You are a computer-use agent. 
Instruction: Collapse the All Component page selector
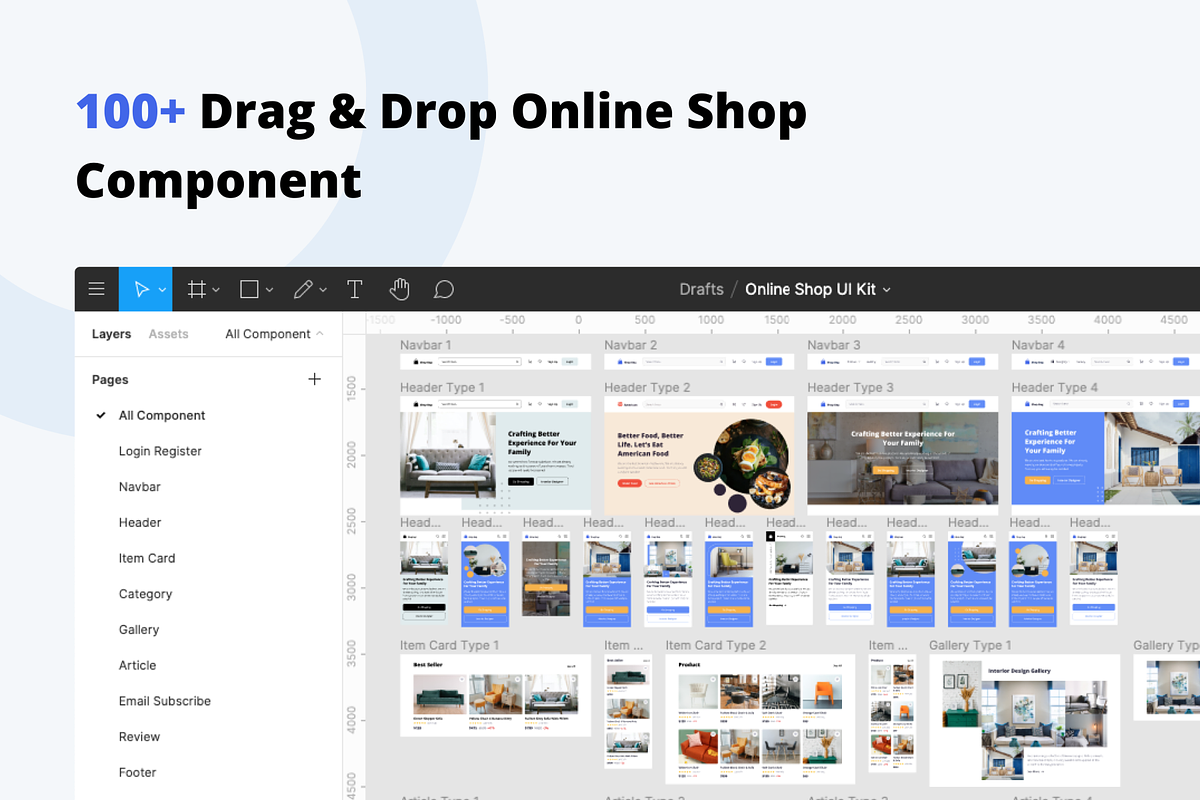275,334
